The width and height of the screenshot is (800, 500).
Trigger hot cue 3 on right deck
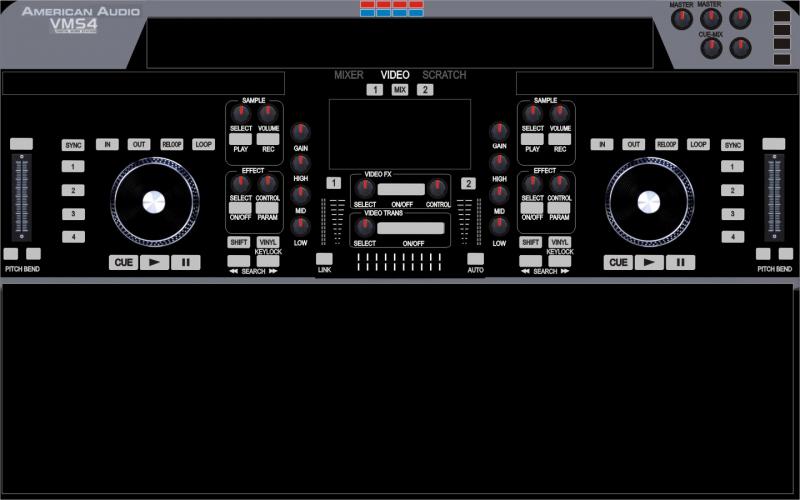[x=733, y=214]
